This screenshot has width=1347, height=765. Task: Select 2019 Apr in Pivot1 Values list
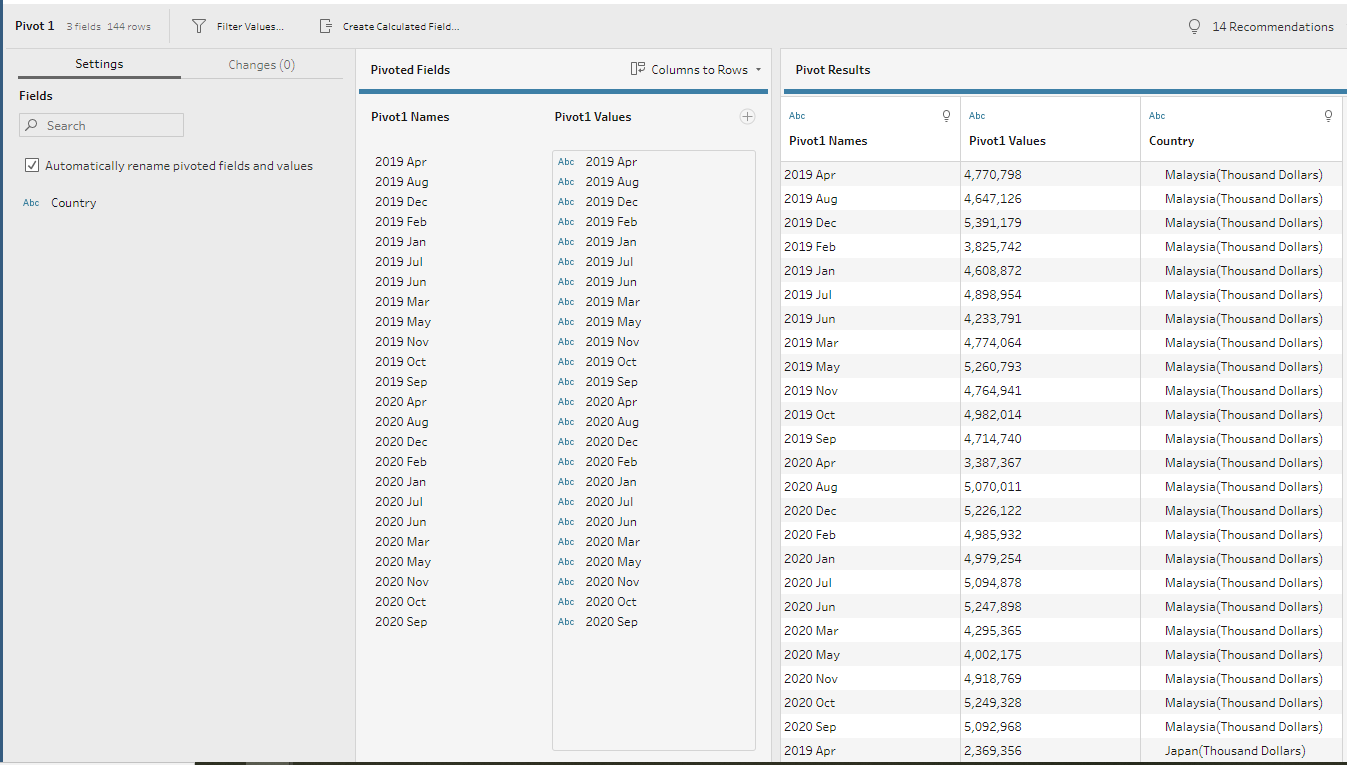[x=611, y=162]
